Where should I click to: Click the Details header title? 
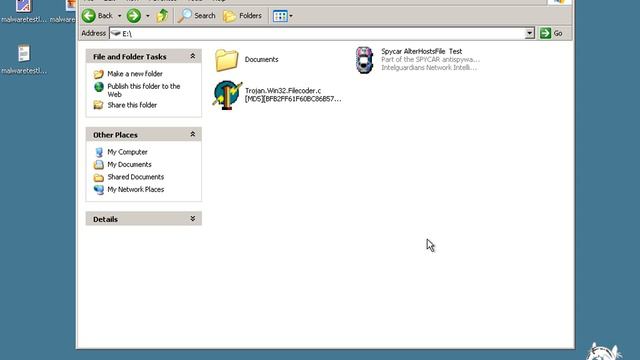click(x=105, y=219)
